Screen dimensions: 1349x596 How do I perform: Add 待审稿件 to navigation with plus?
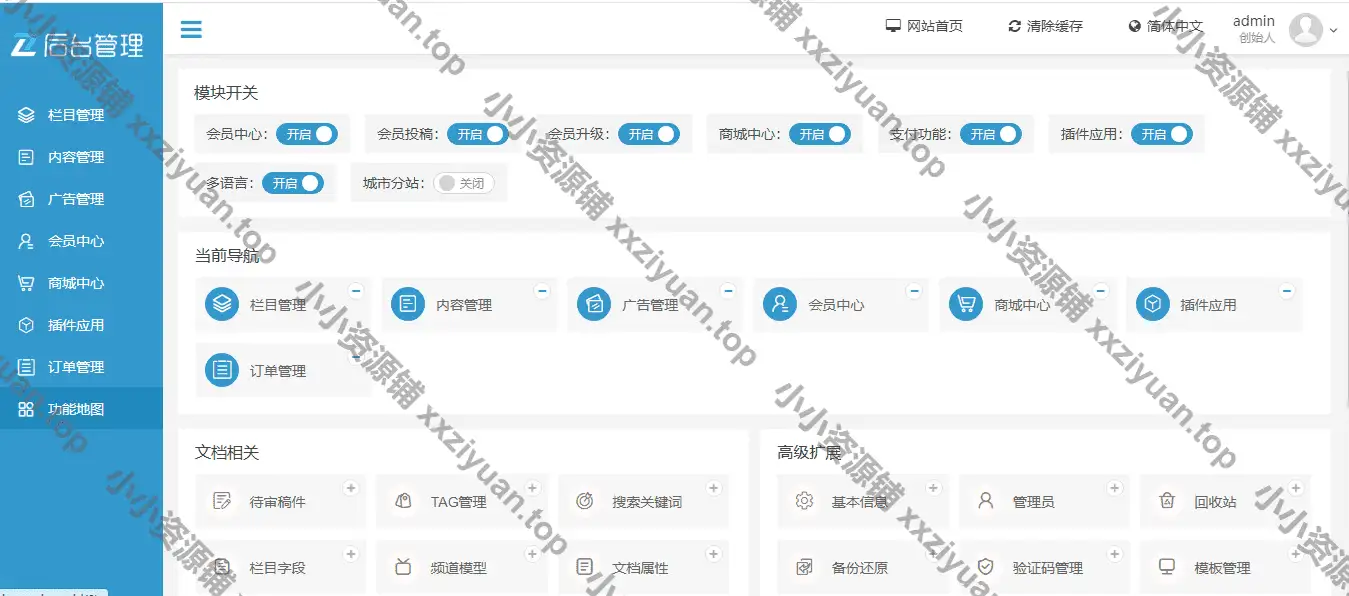pos(351,488)
